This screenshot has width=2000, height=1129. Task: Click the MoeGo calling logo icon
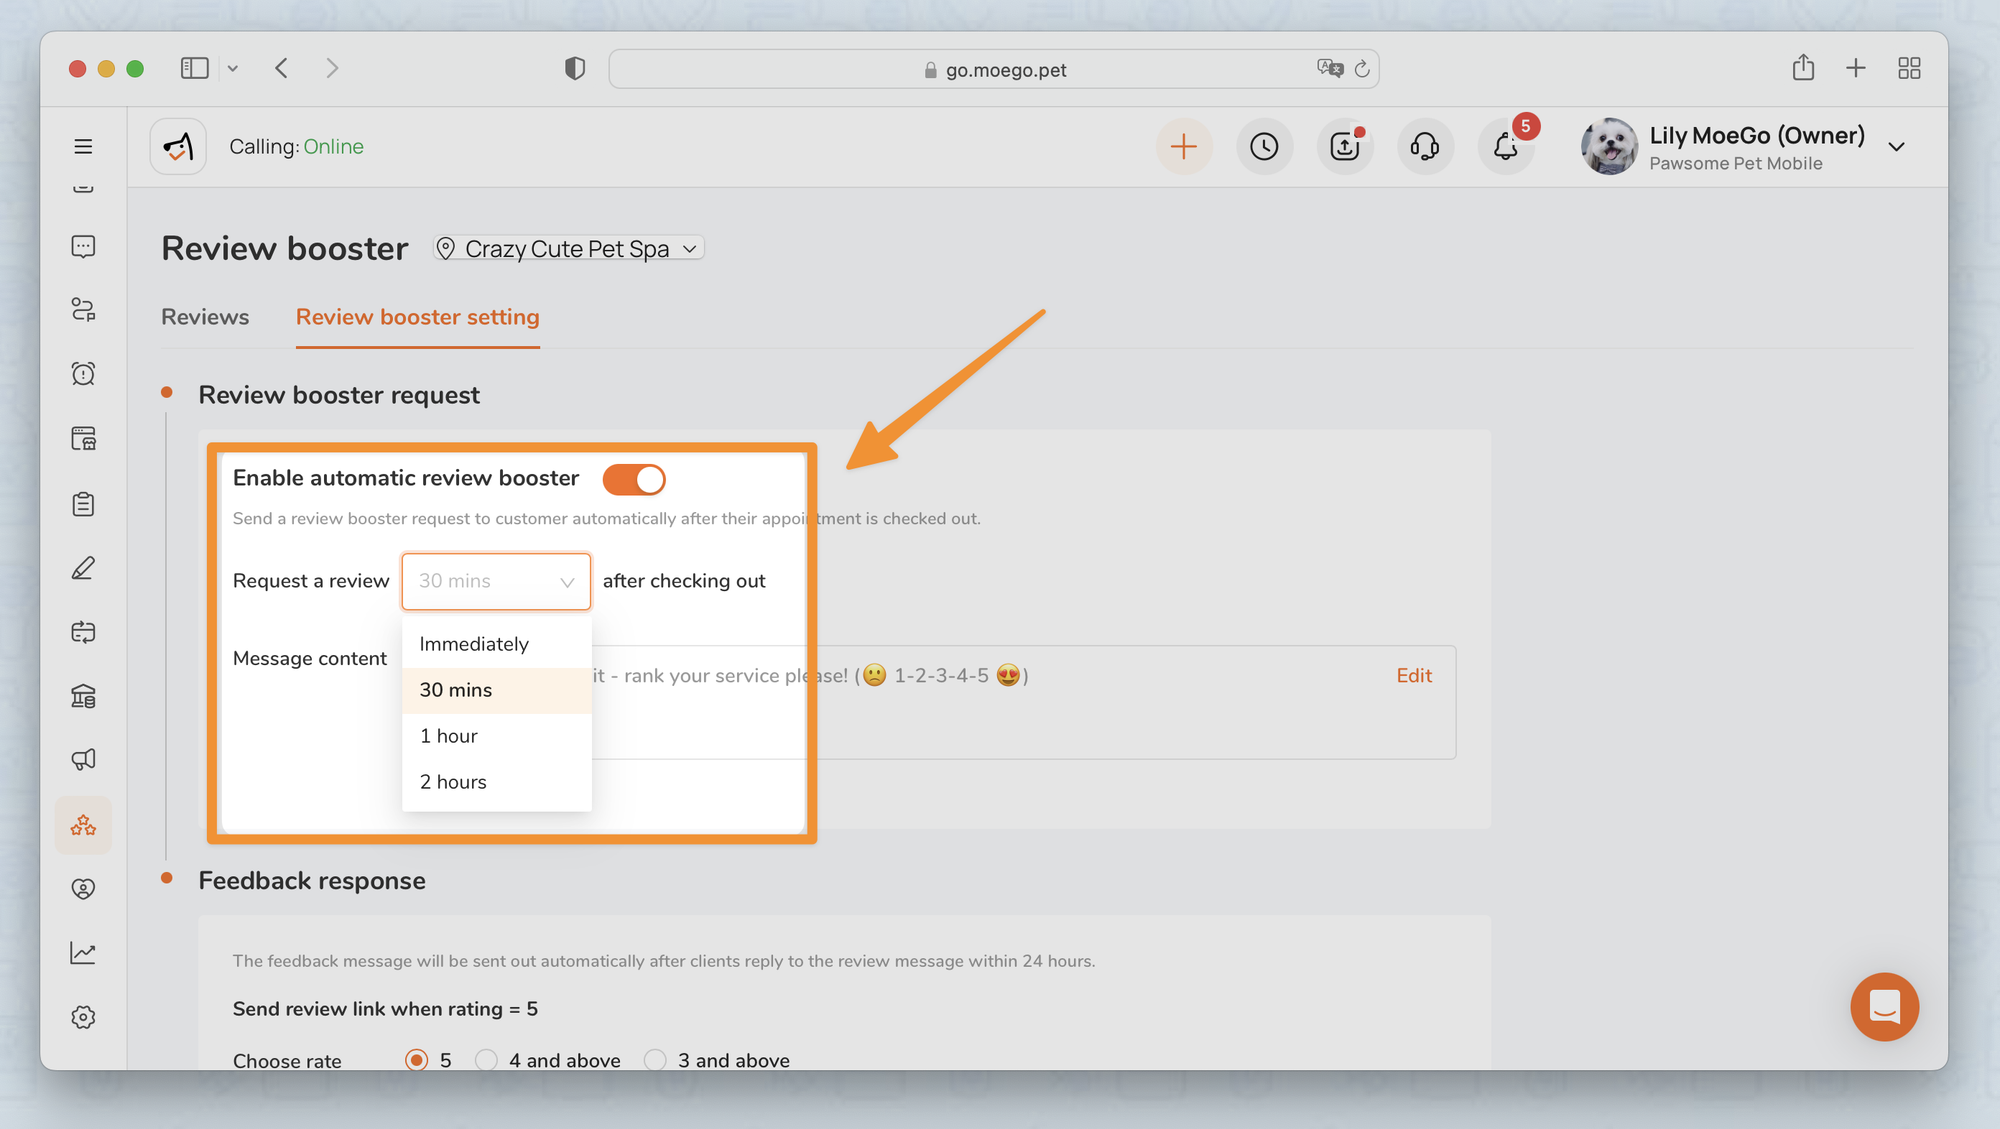[x=178, y=147]
